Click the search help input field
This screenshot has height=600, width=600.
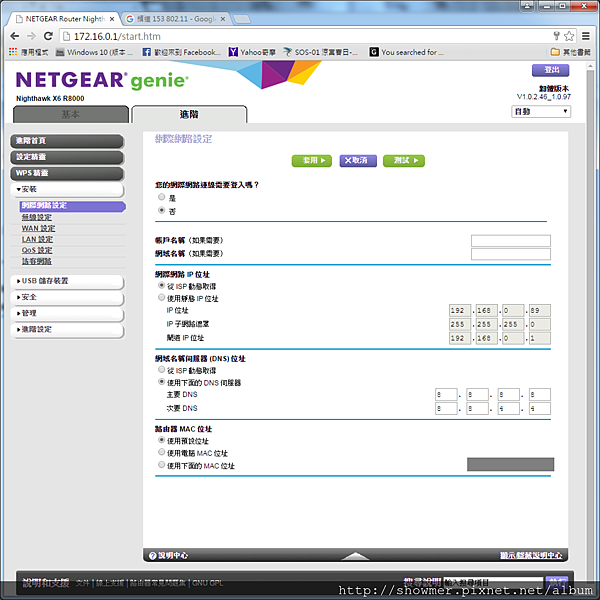point(493,583)
